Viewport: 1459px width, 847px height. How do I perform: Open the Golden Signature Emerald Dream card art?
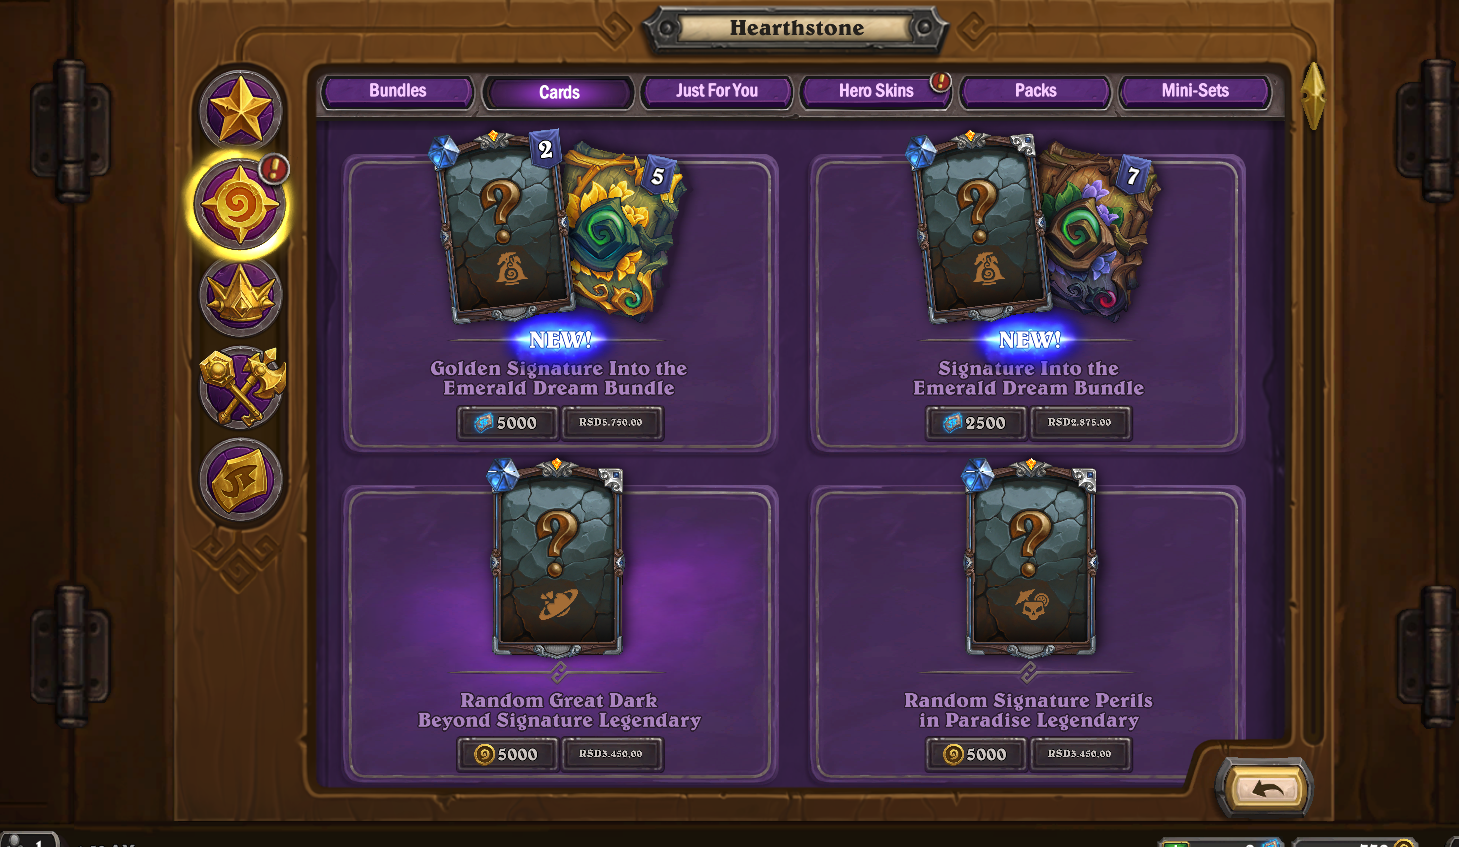click(559, 228)
